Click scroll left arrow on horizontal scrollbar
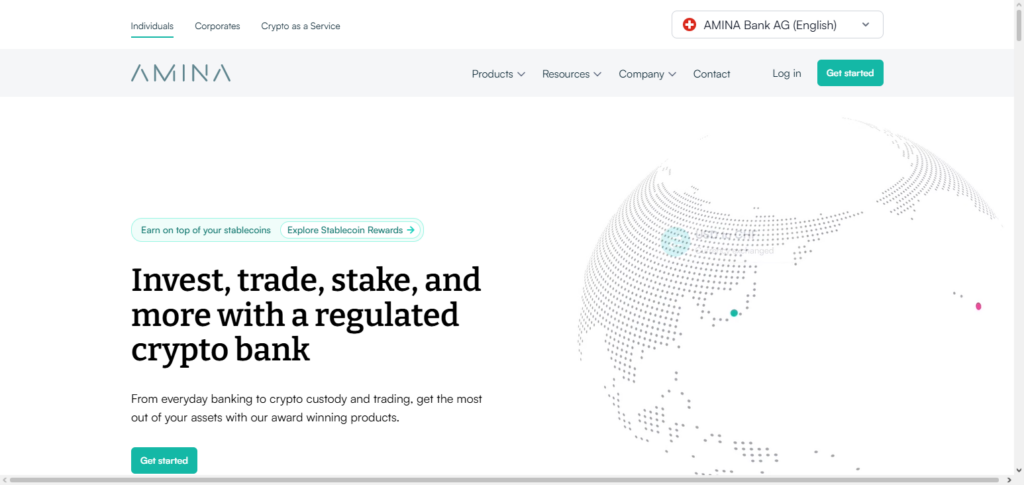 (4, 480)
